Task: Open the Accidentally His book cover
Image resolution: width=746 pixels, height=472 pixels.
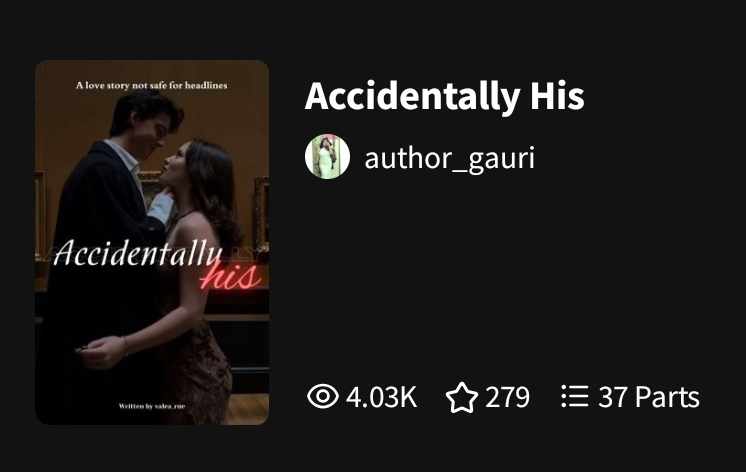Action: tap(152, 242)
